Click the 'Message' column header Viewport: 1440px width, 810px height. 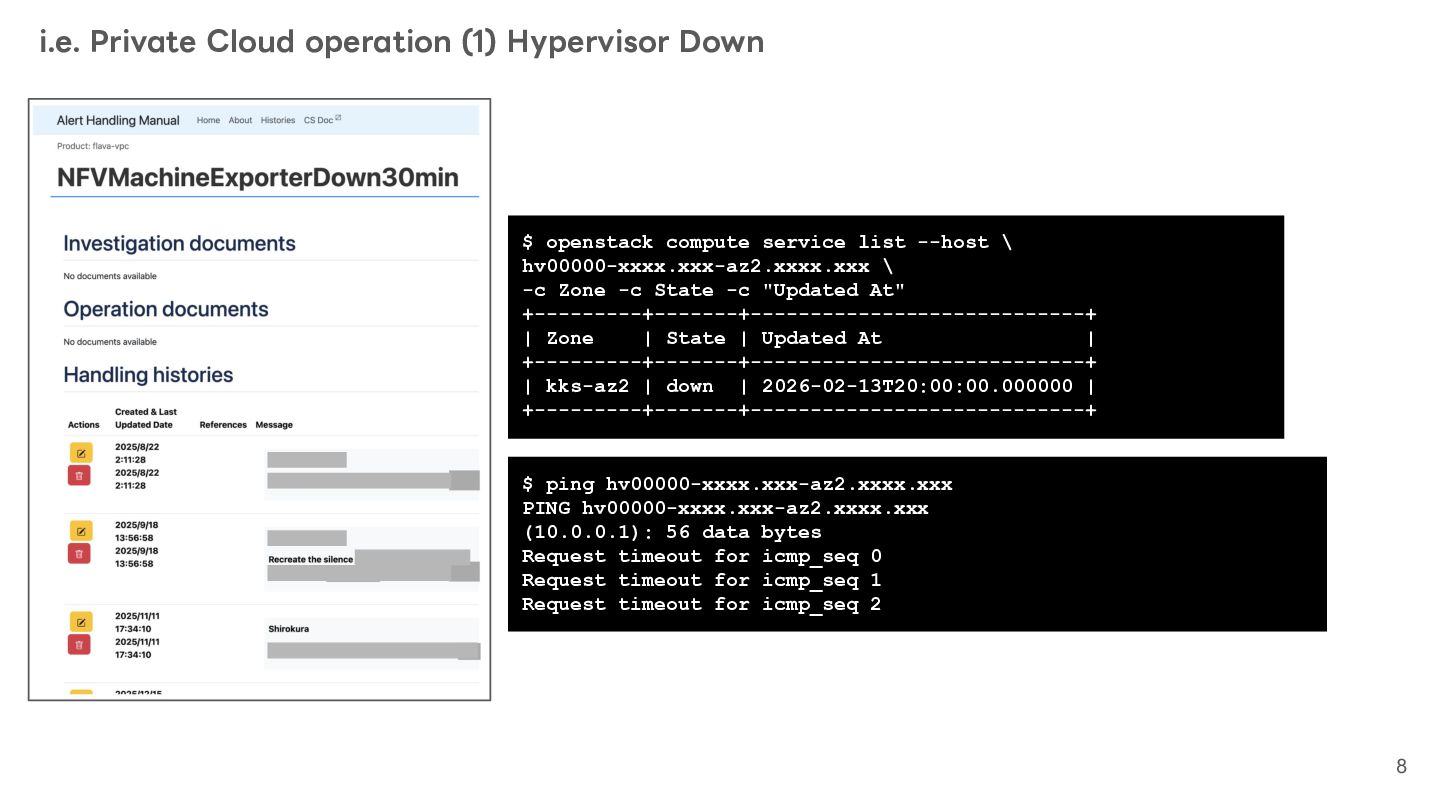click(274, 425)
